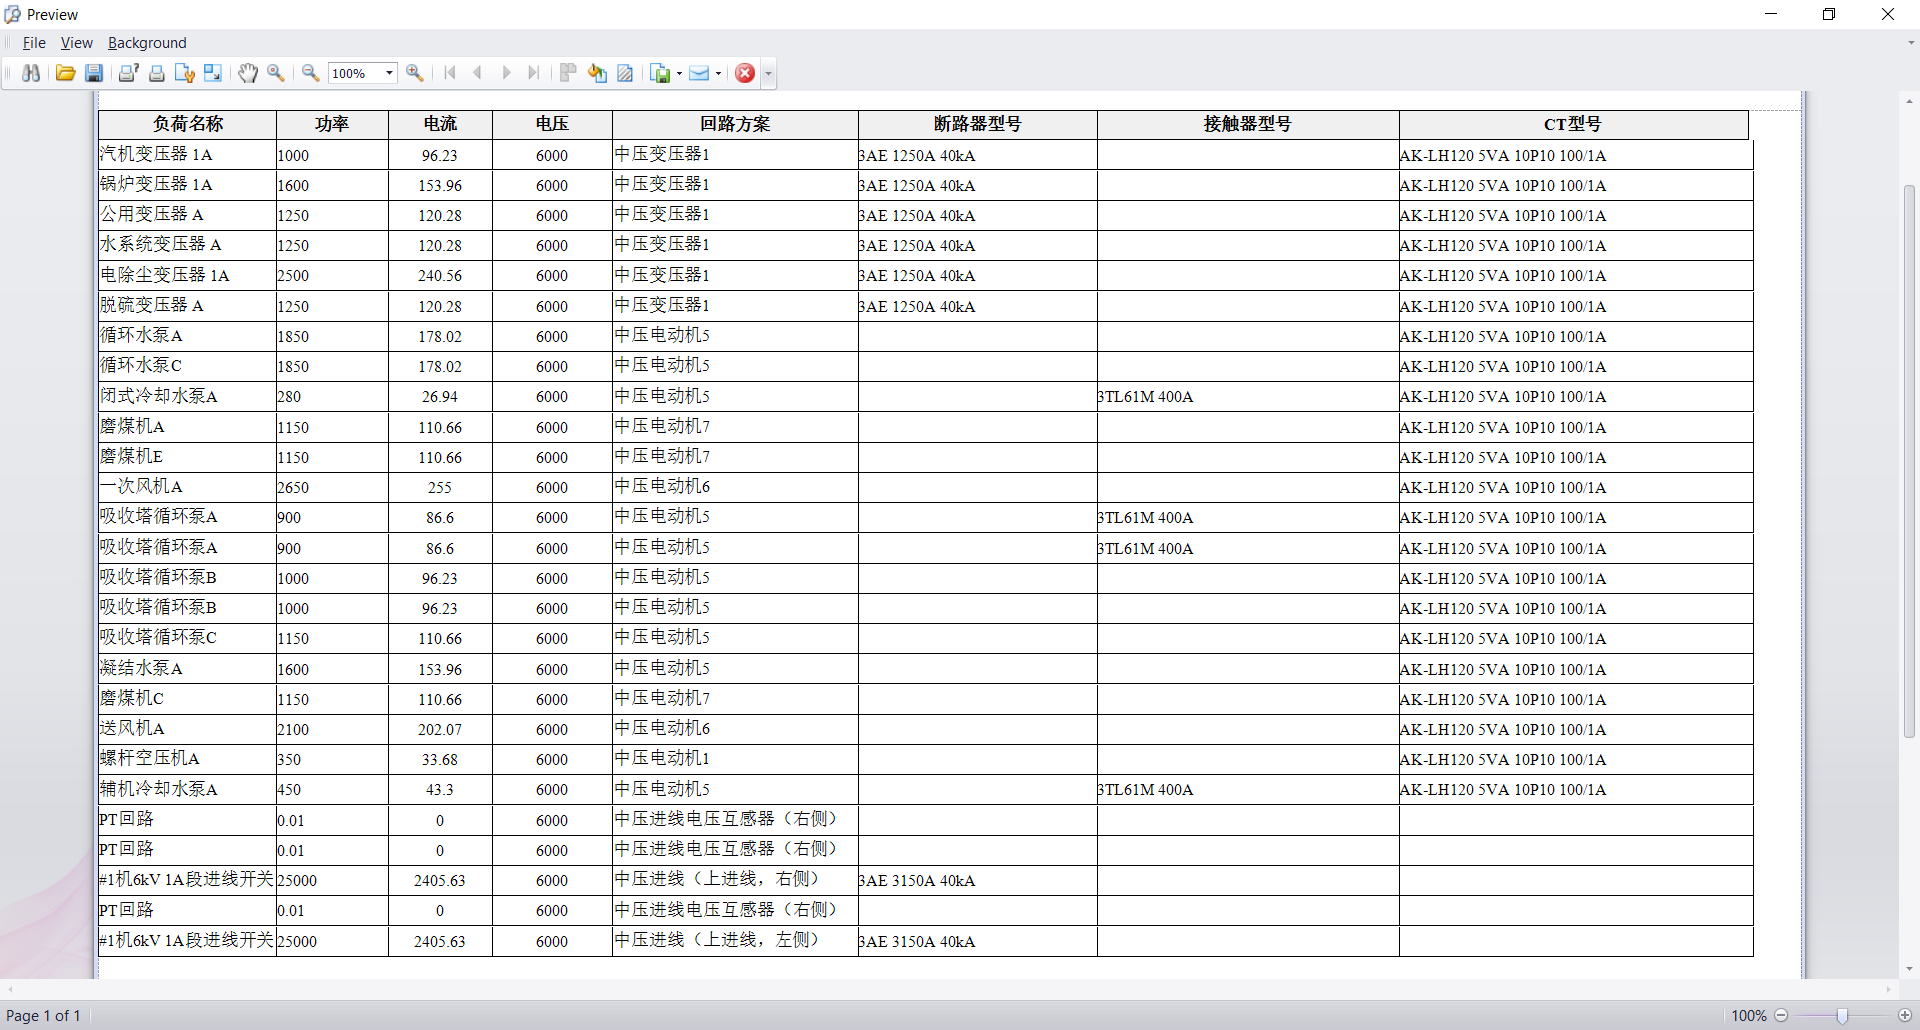Select the 辅机冷却水泵A cell
This screenshot has width=1920, height=1030.
point(187,789)
